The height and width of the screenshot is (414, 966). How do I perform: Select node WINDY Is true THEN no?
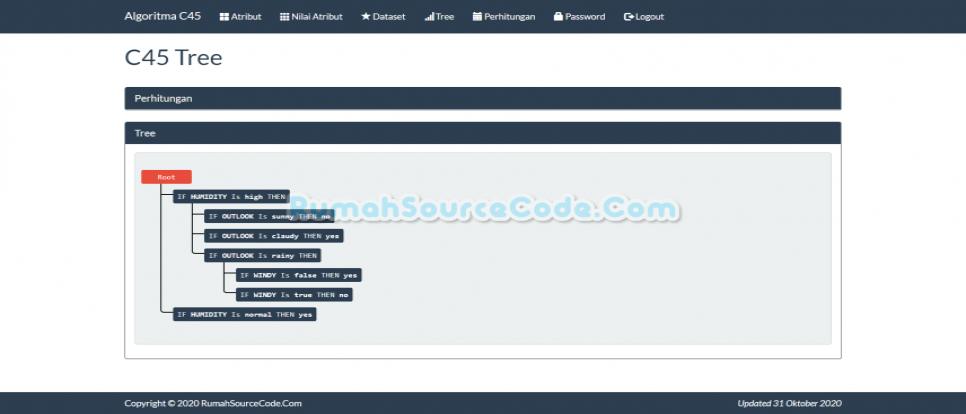click(x=294, y=295)
